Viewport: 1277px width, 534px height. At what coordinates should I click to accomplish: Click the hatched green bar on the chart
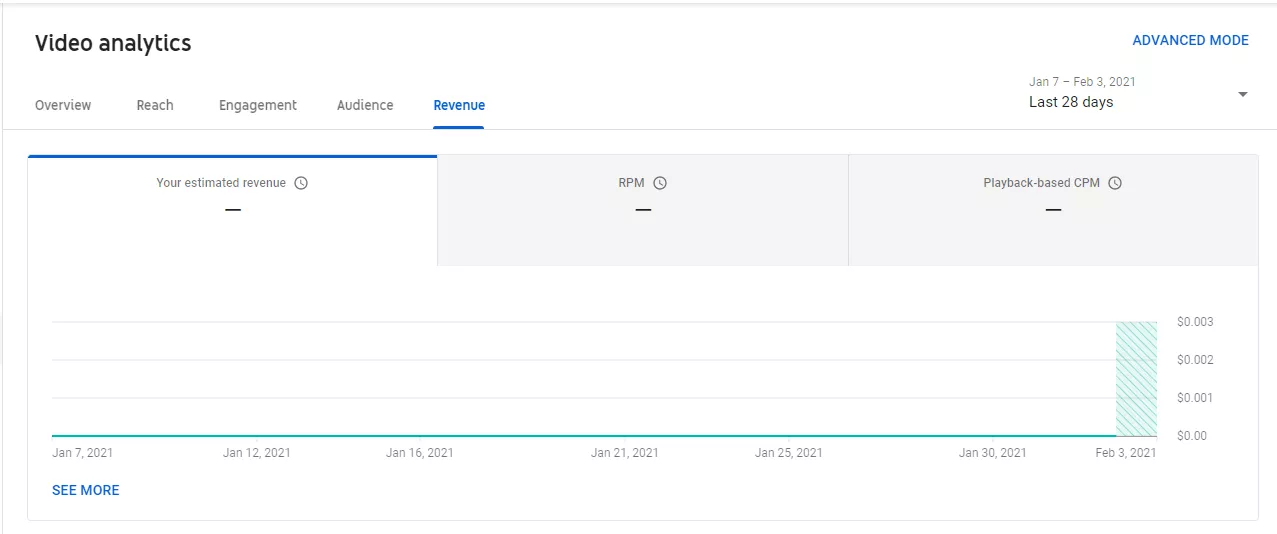[x=1136, y=379]
